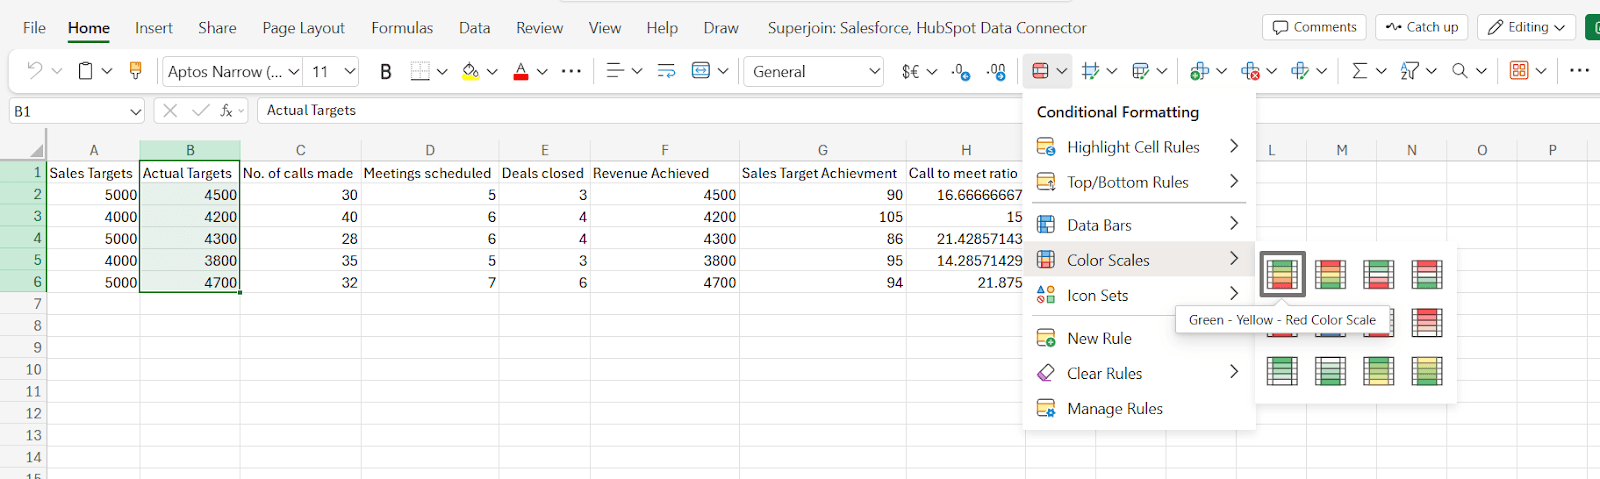Click Insert cells icon
1600x479 pixels.
[1199, 71]
